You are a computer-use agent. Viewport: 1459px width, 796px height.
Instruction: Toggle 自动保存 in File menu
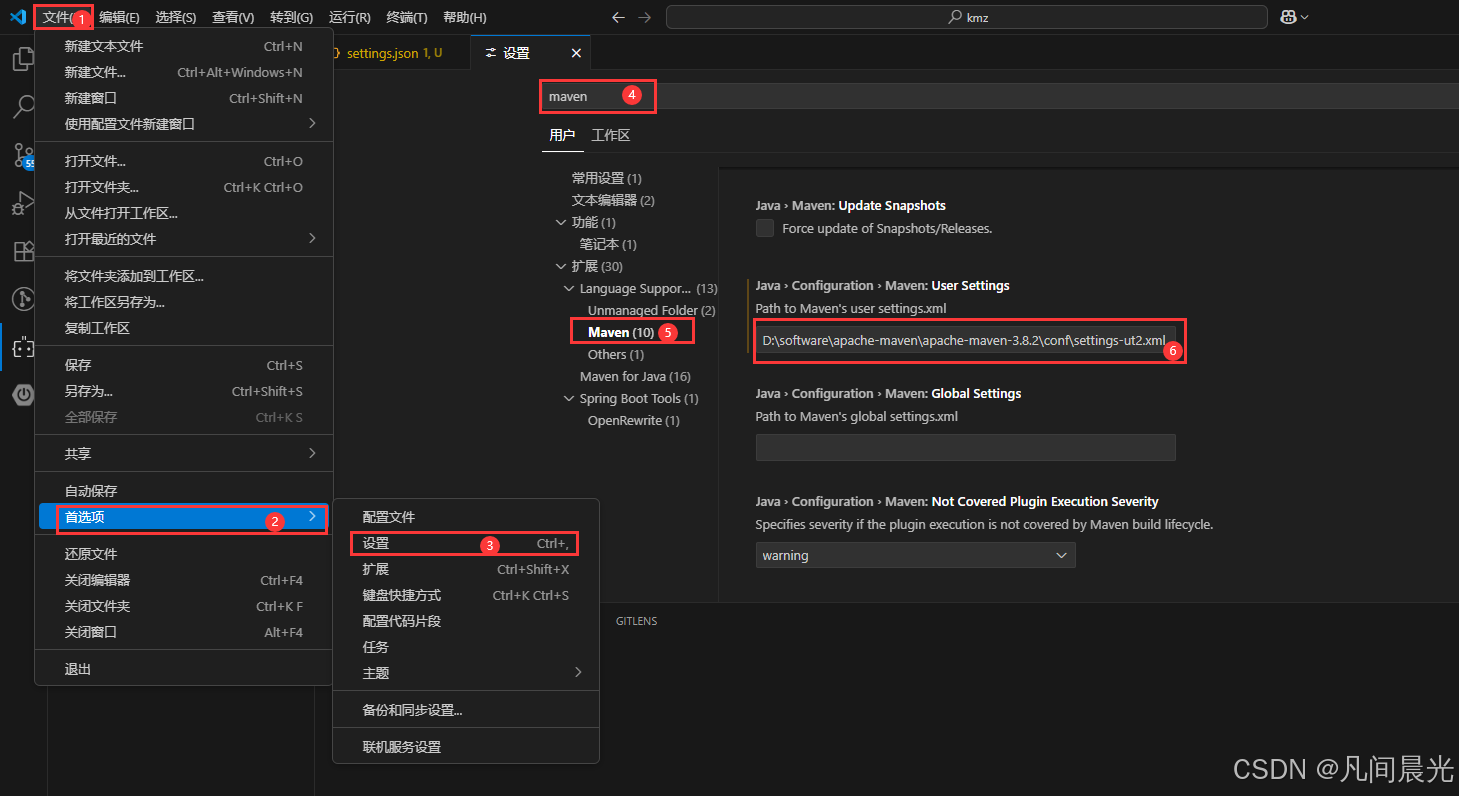coord(184,491)
